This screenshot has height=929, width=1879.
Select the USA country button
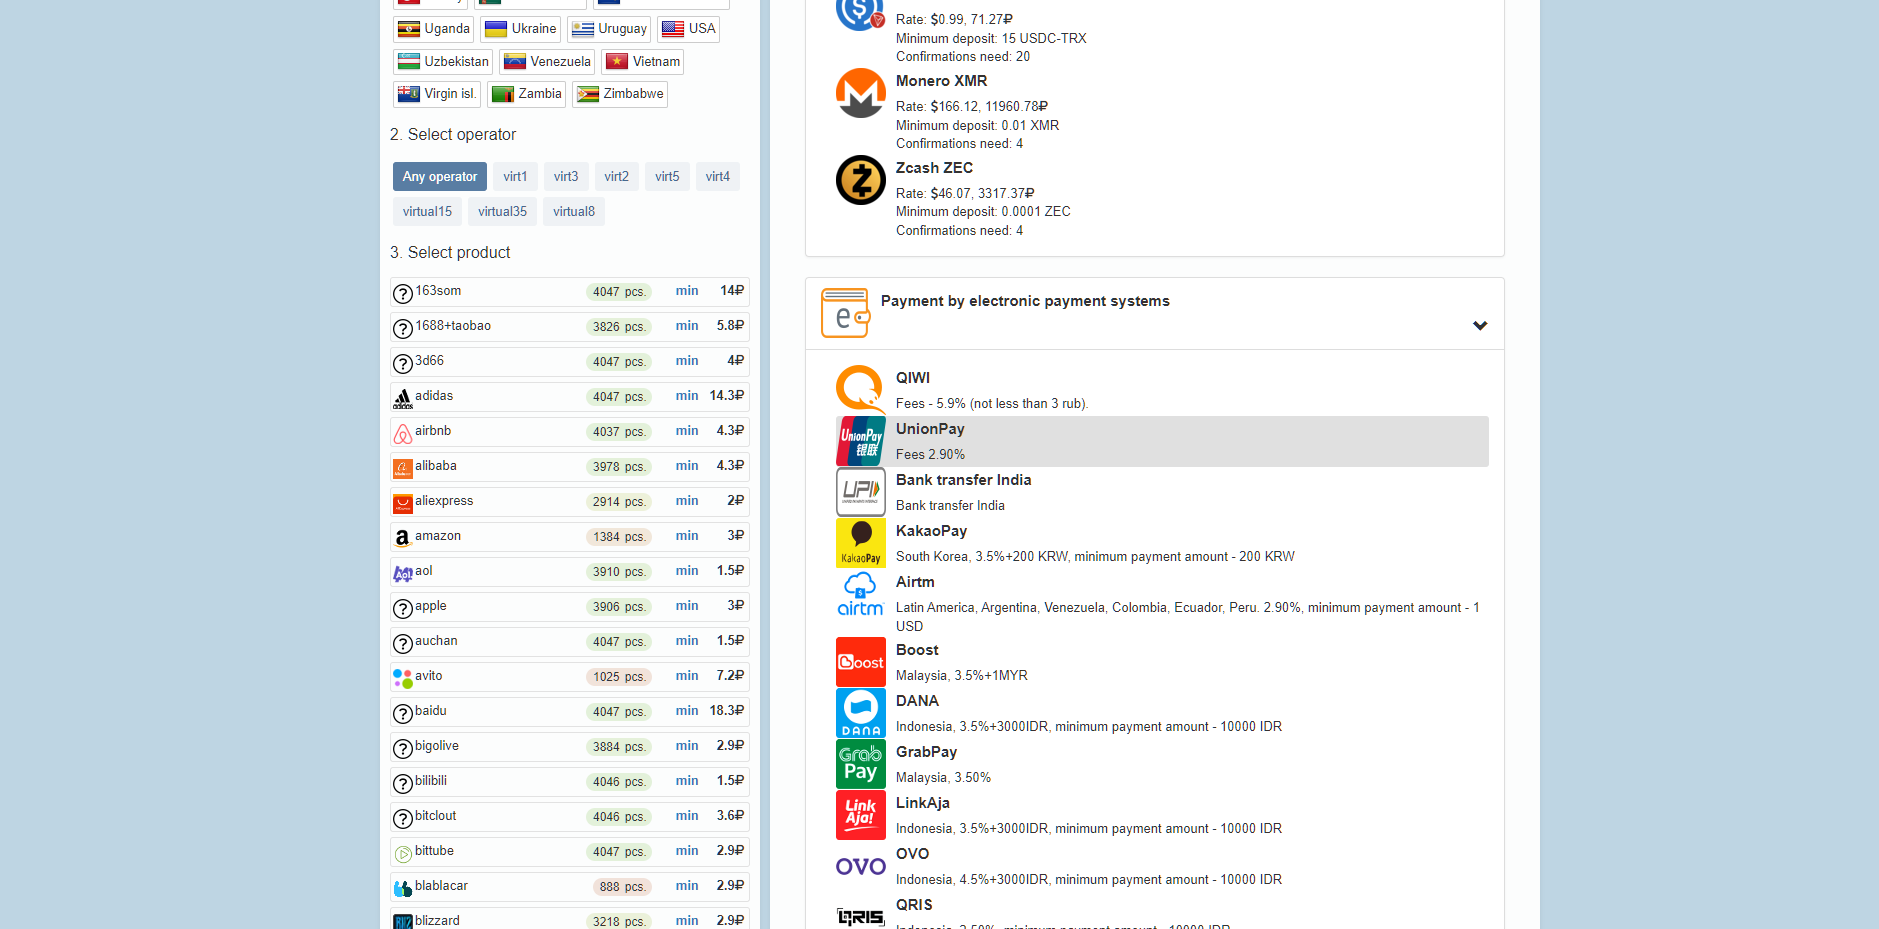[688, 29]
